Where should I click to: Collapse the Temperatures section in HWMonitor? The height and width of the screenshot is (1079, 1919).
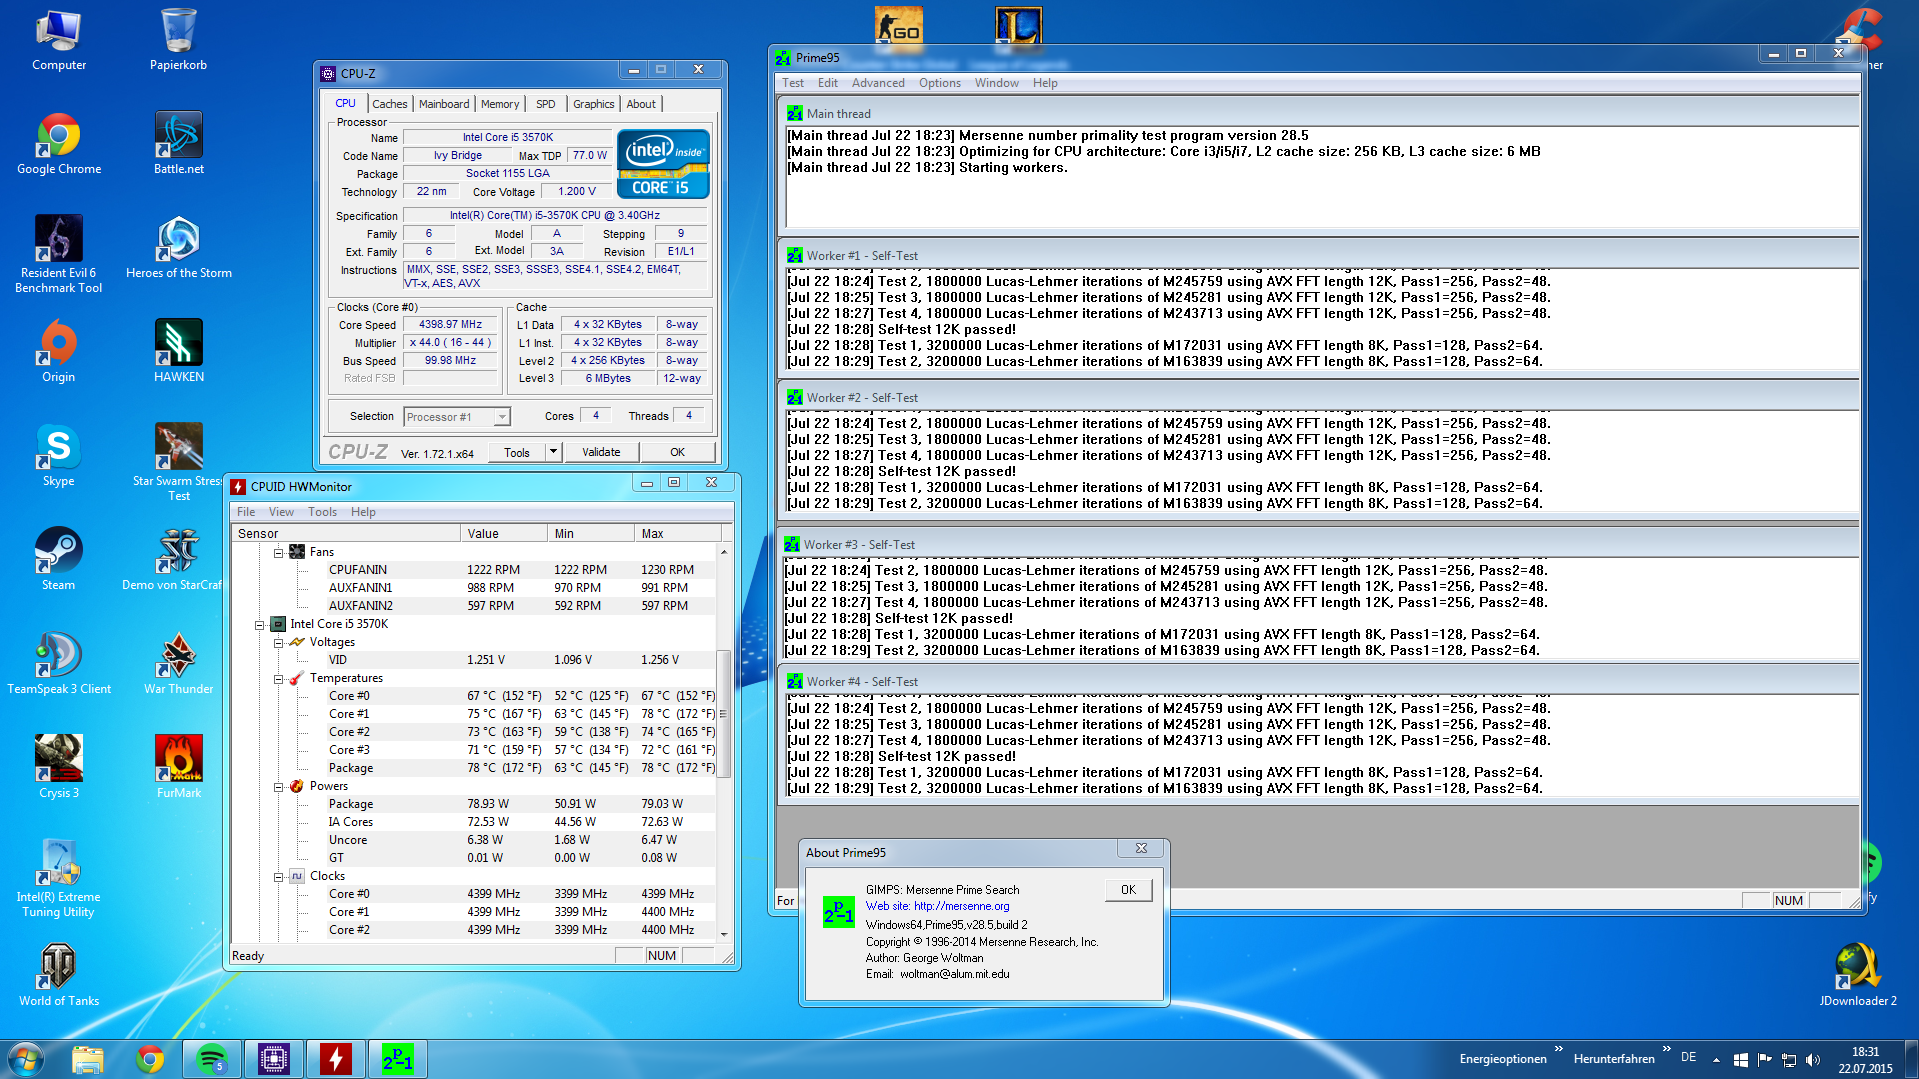pyautogui.click(x=279, y=678)
